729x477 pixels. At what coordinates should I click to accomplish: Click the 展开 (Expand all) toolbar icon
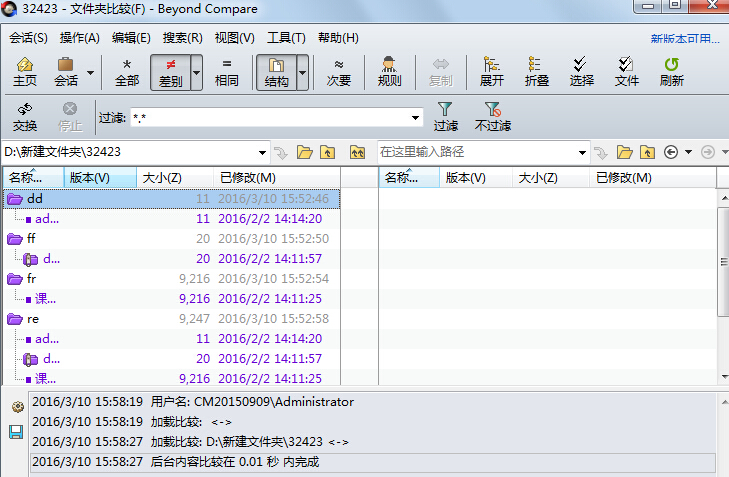(x=492, y=72)
